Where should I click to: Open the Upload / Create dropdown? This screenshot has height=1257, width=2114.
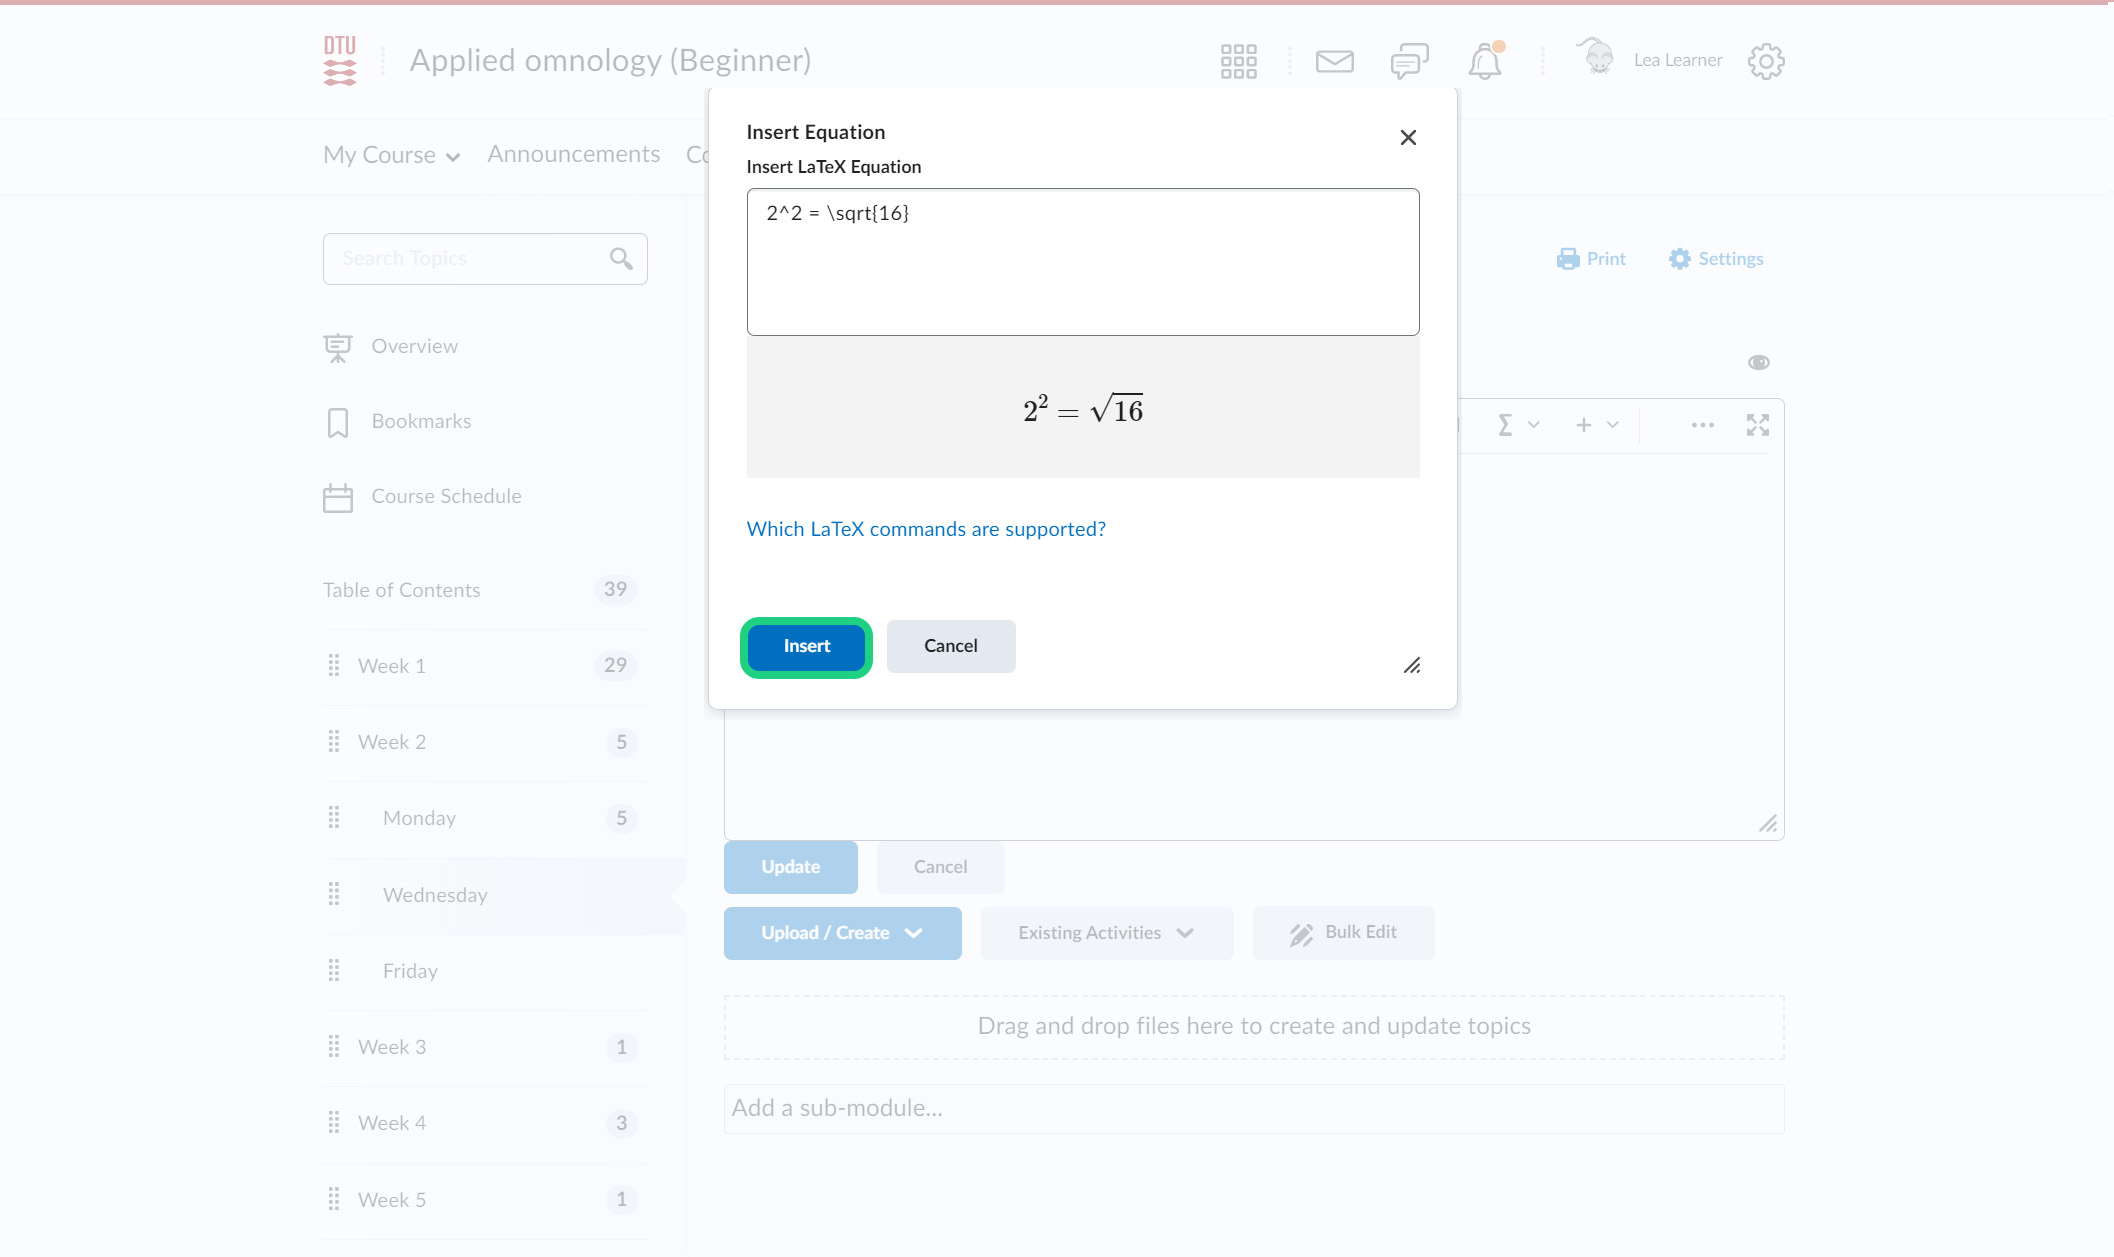pos(842,933)
